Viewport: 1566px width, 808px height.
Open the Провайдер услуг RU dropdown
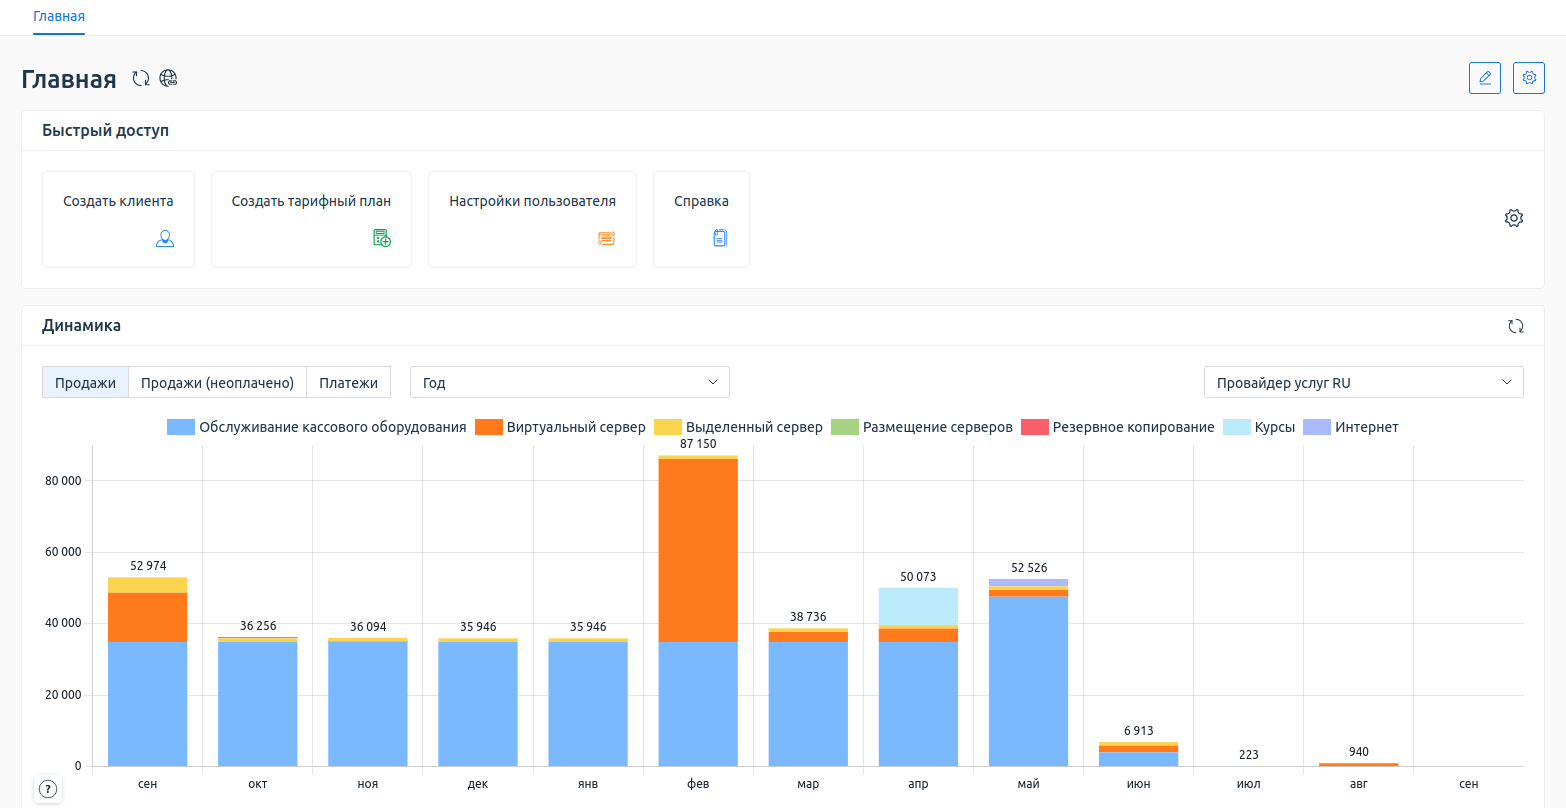(1363, 382)
